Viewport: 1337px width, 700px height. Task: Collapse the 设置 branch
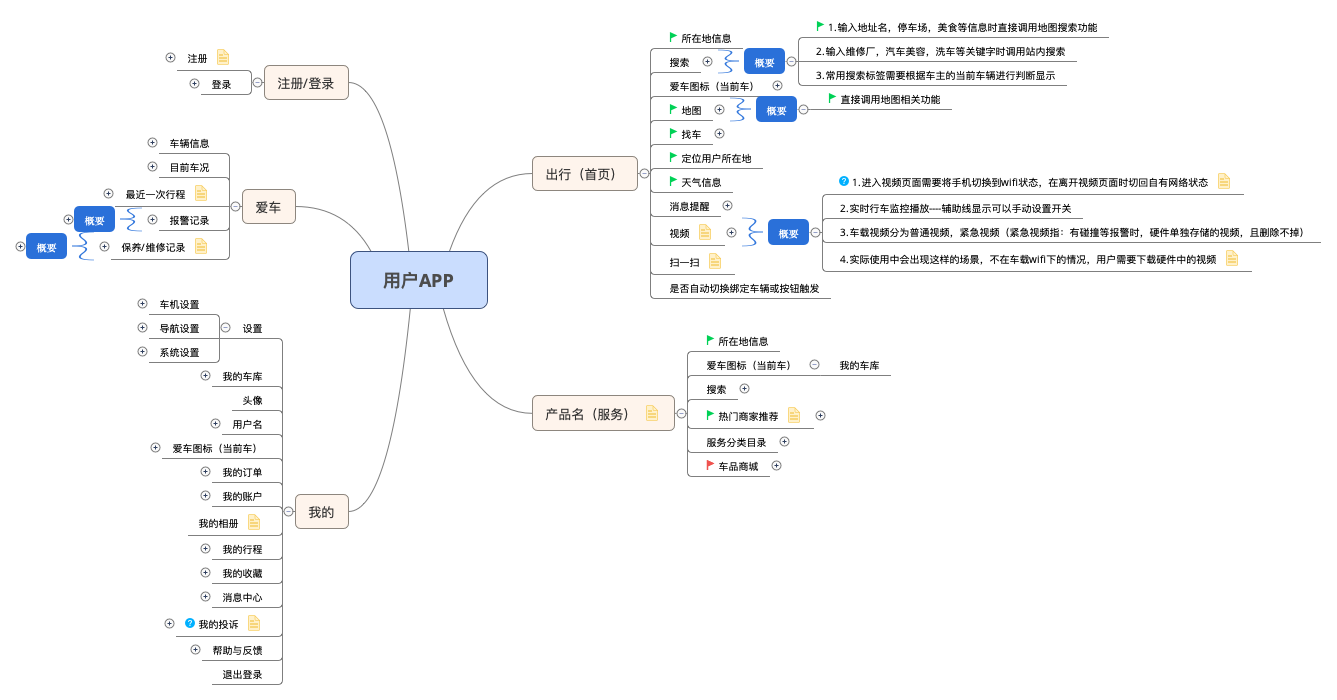225,327
